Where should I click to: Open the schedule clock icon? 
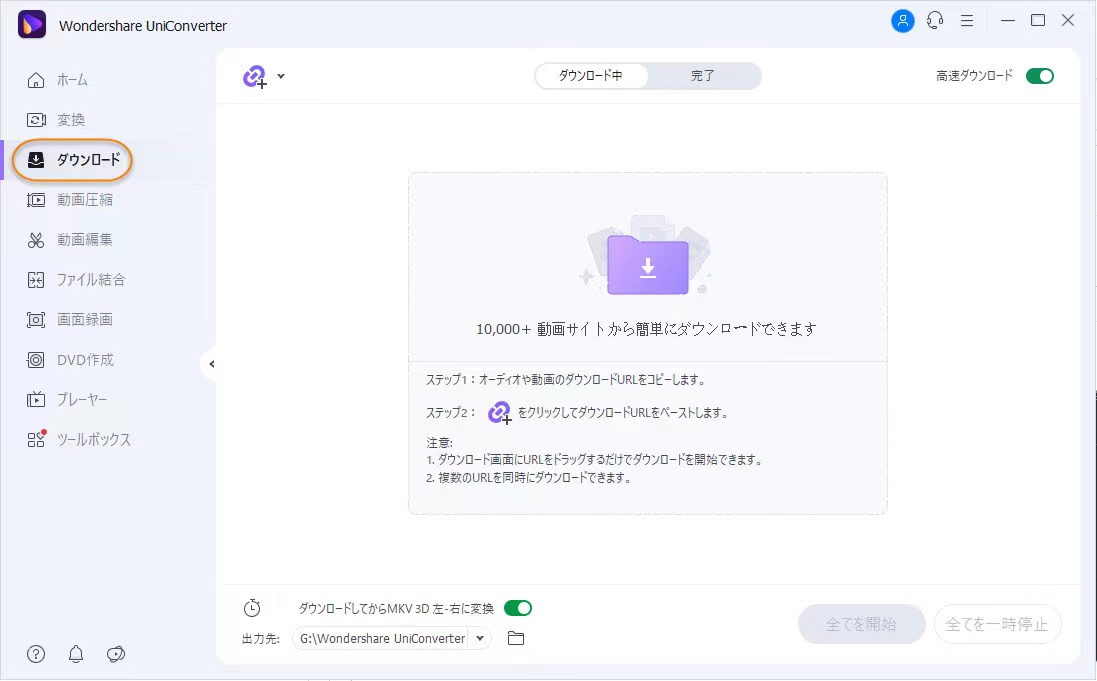click(252, 608)
